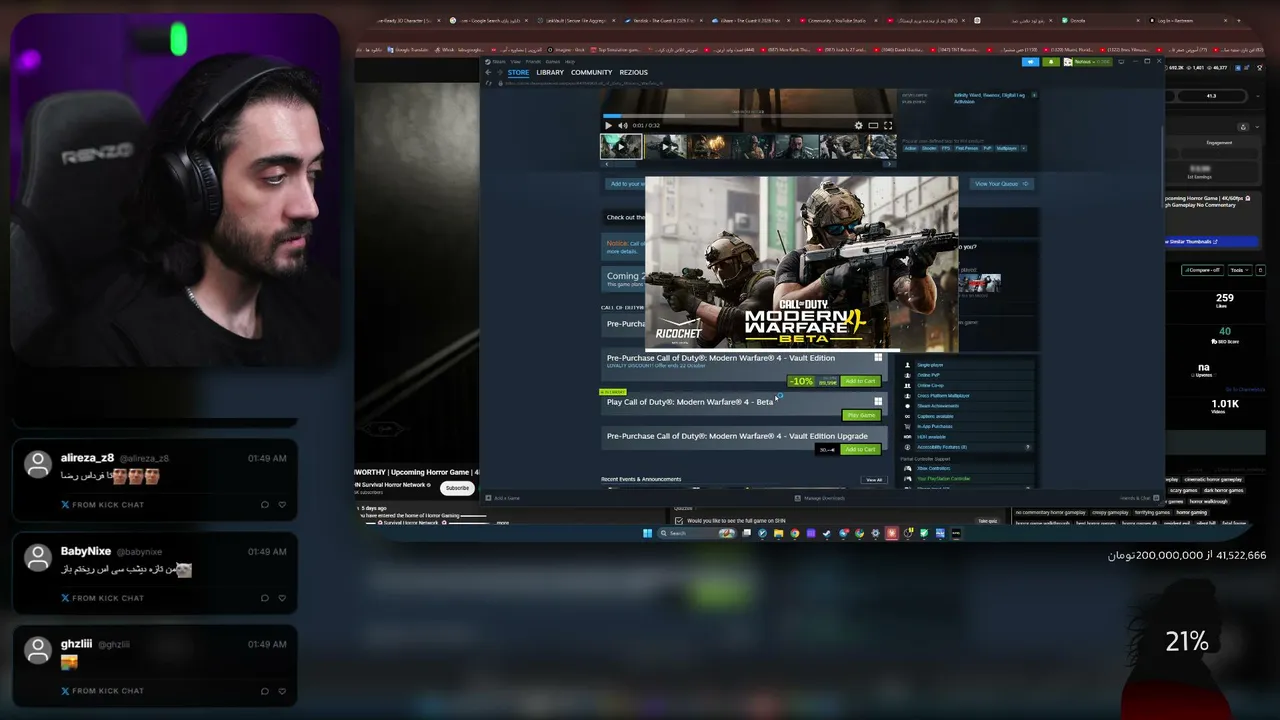Open alireza_z8's profile avatar
The width and height of the screenshot is (1280, 720).
[38, 464]
